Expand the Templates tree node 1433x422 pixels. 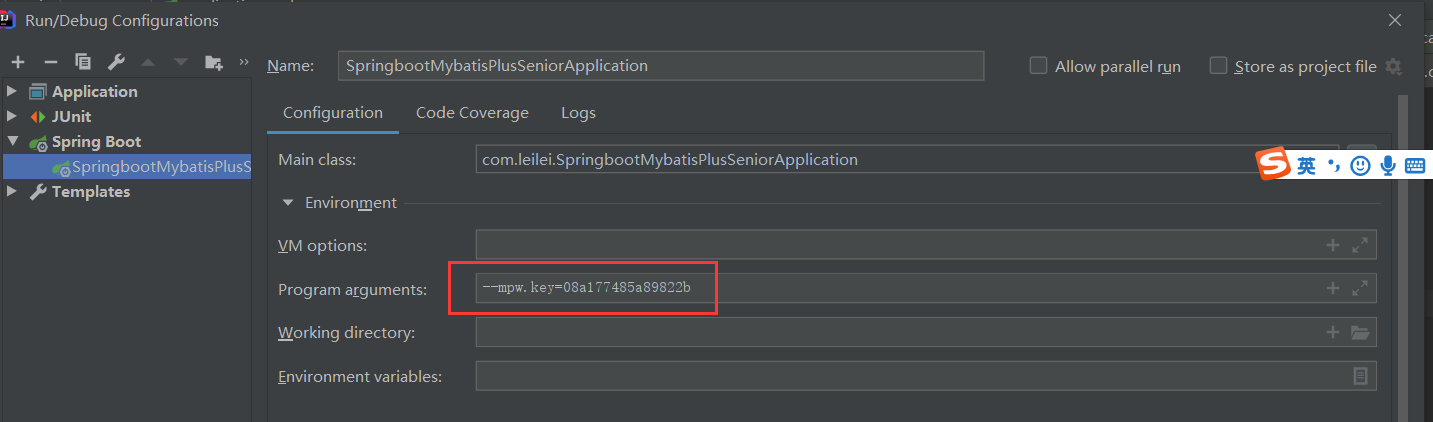pos(12,191)
